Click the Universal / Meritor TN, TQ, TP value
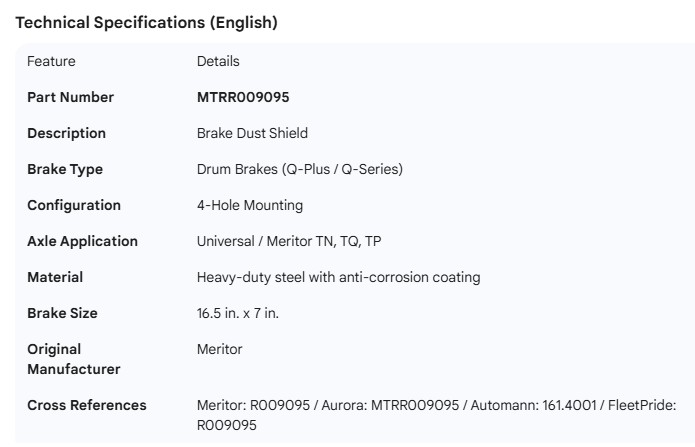This screenshot has height=447, width=695. [289, 241]
